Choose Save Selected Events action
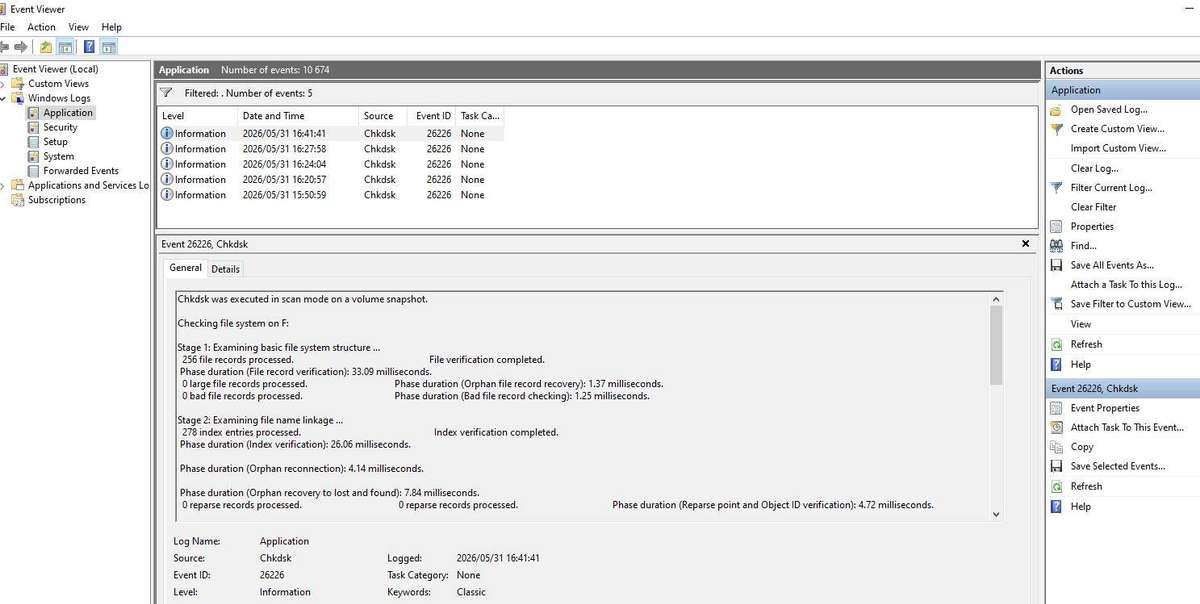Image resolution: width=1200 pixels, height=604 pixels. (x=1117, y=466)
